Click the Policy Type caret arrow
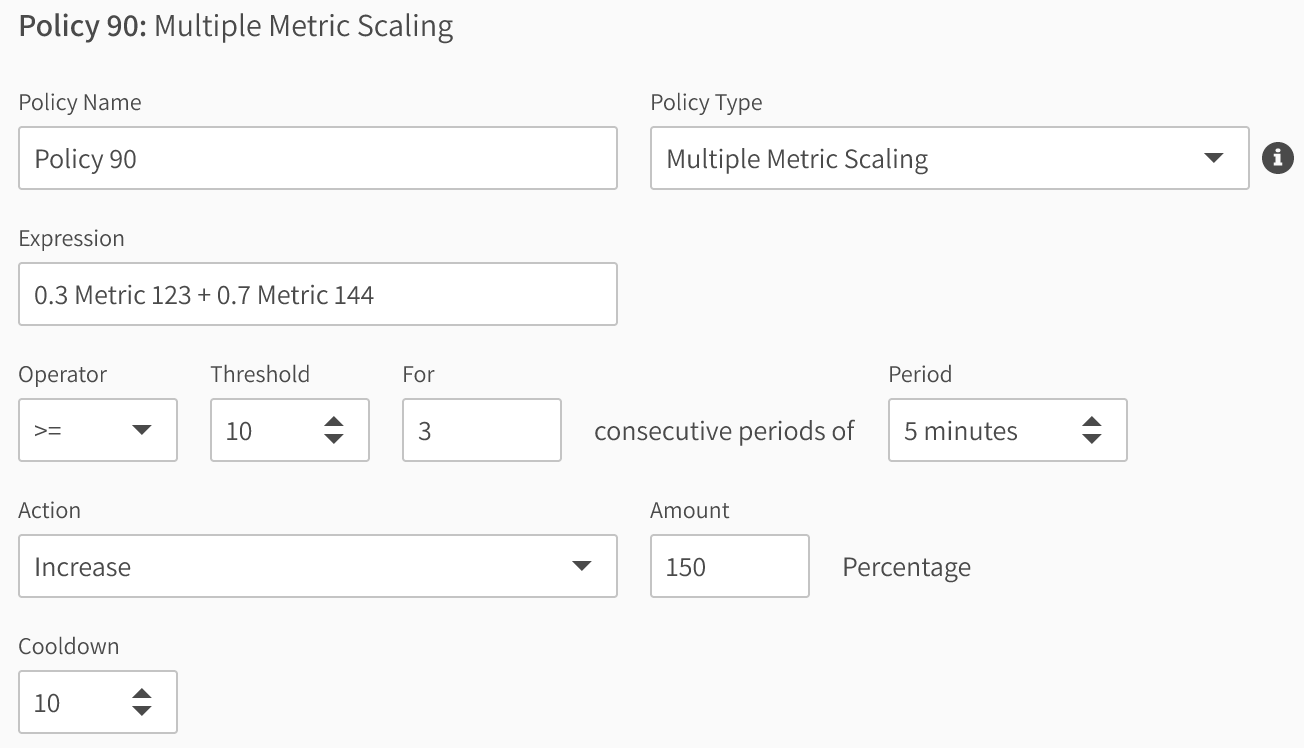The image size is (1304, 748). coord(1213,158)
